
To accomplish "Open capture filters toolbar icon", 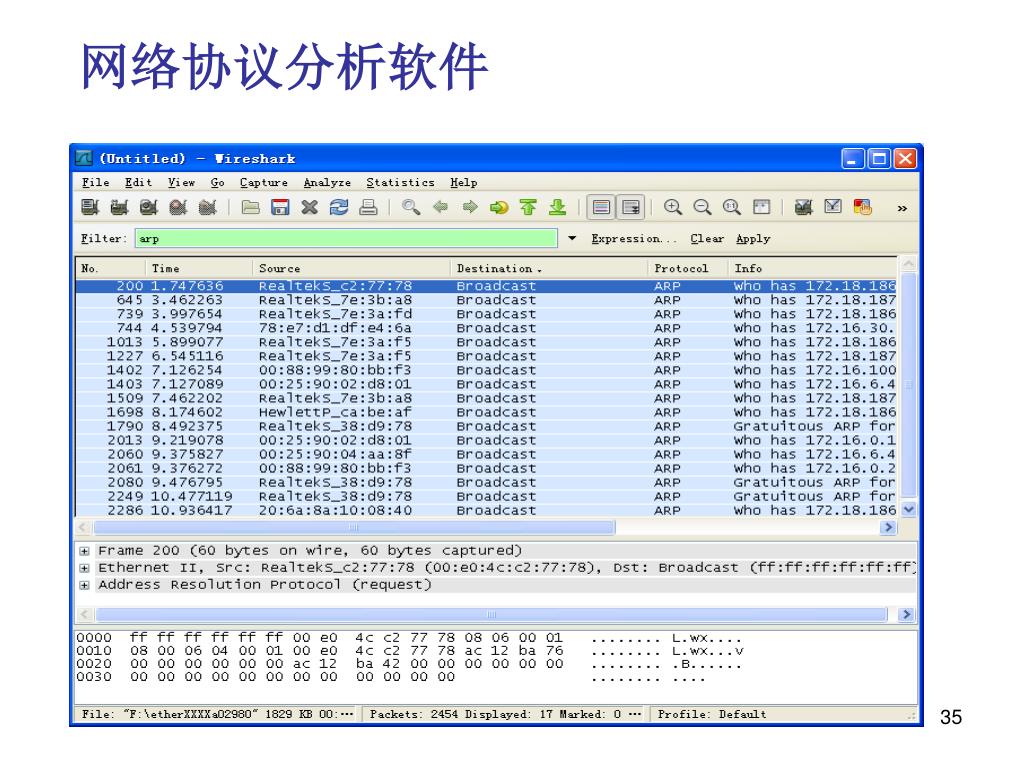I will (803, 208).
